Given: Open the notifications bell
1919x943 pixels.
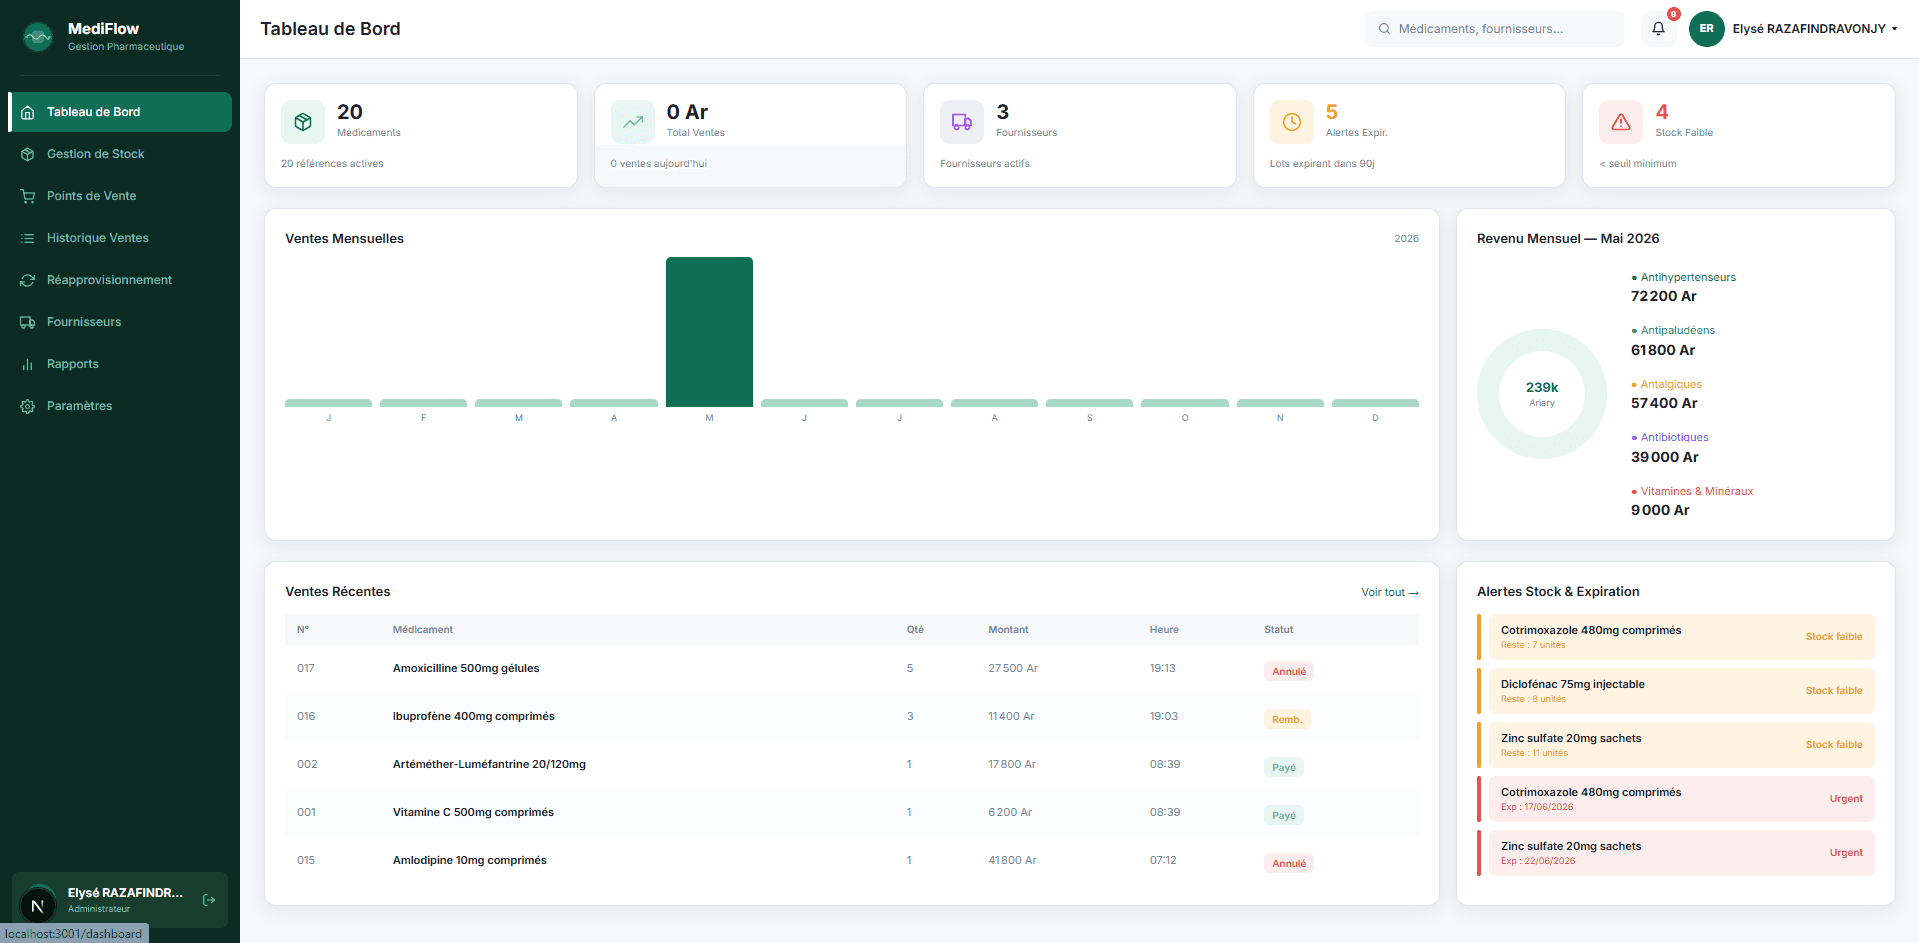Looking at the screenshot, I should pos(1658,29).
